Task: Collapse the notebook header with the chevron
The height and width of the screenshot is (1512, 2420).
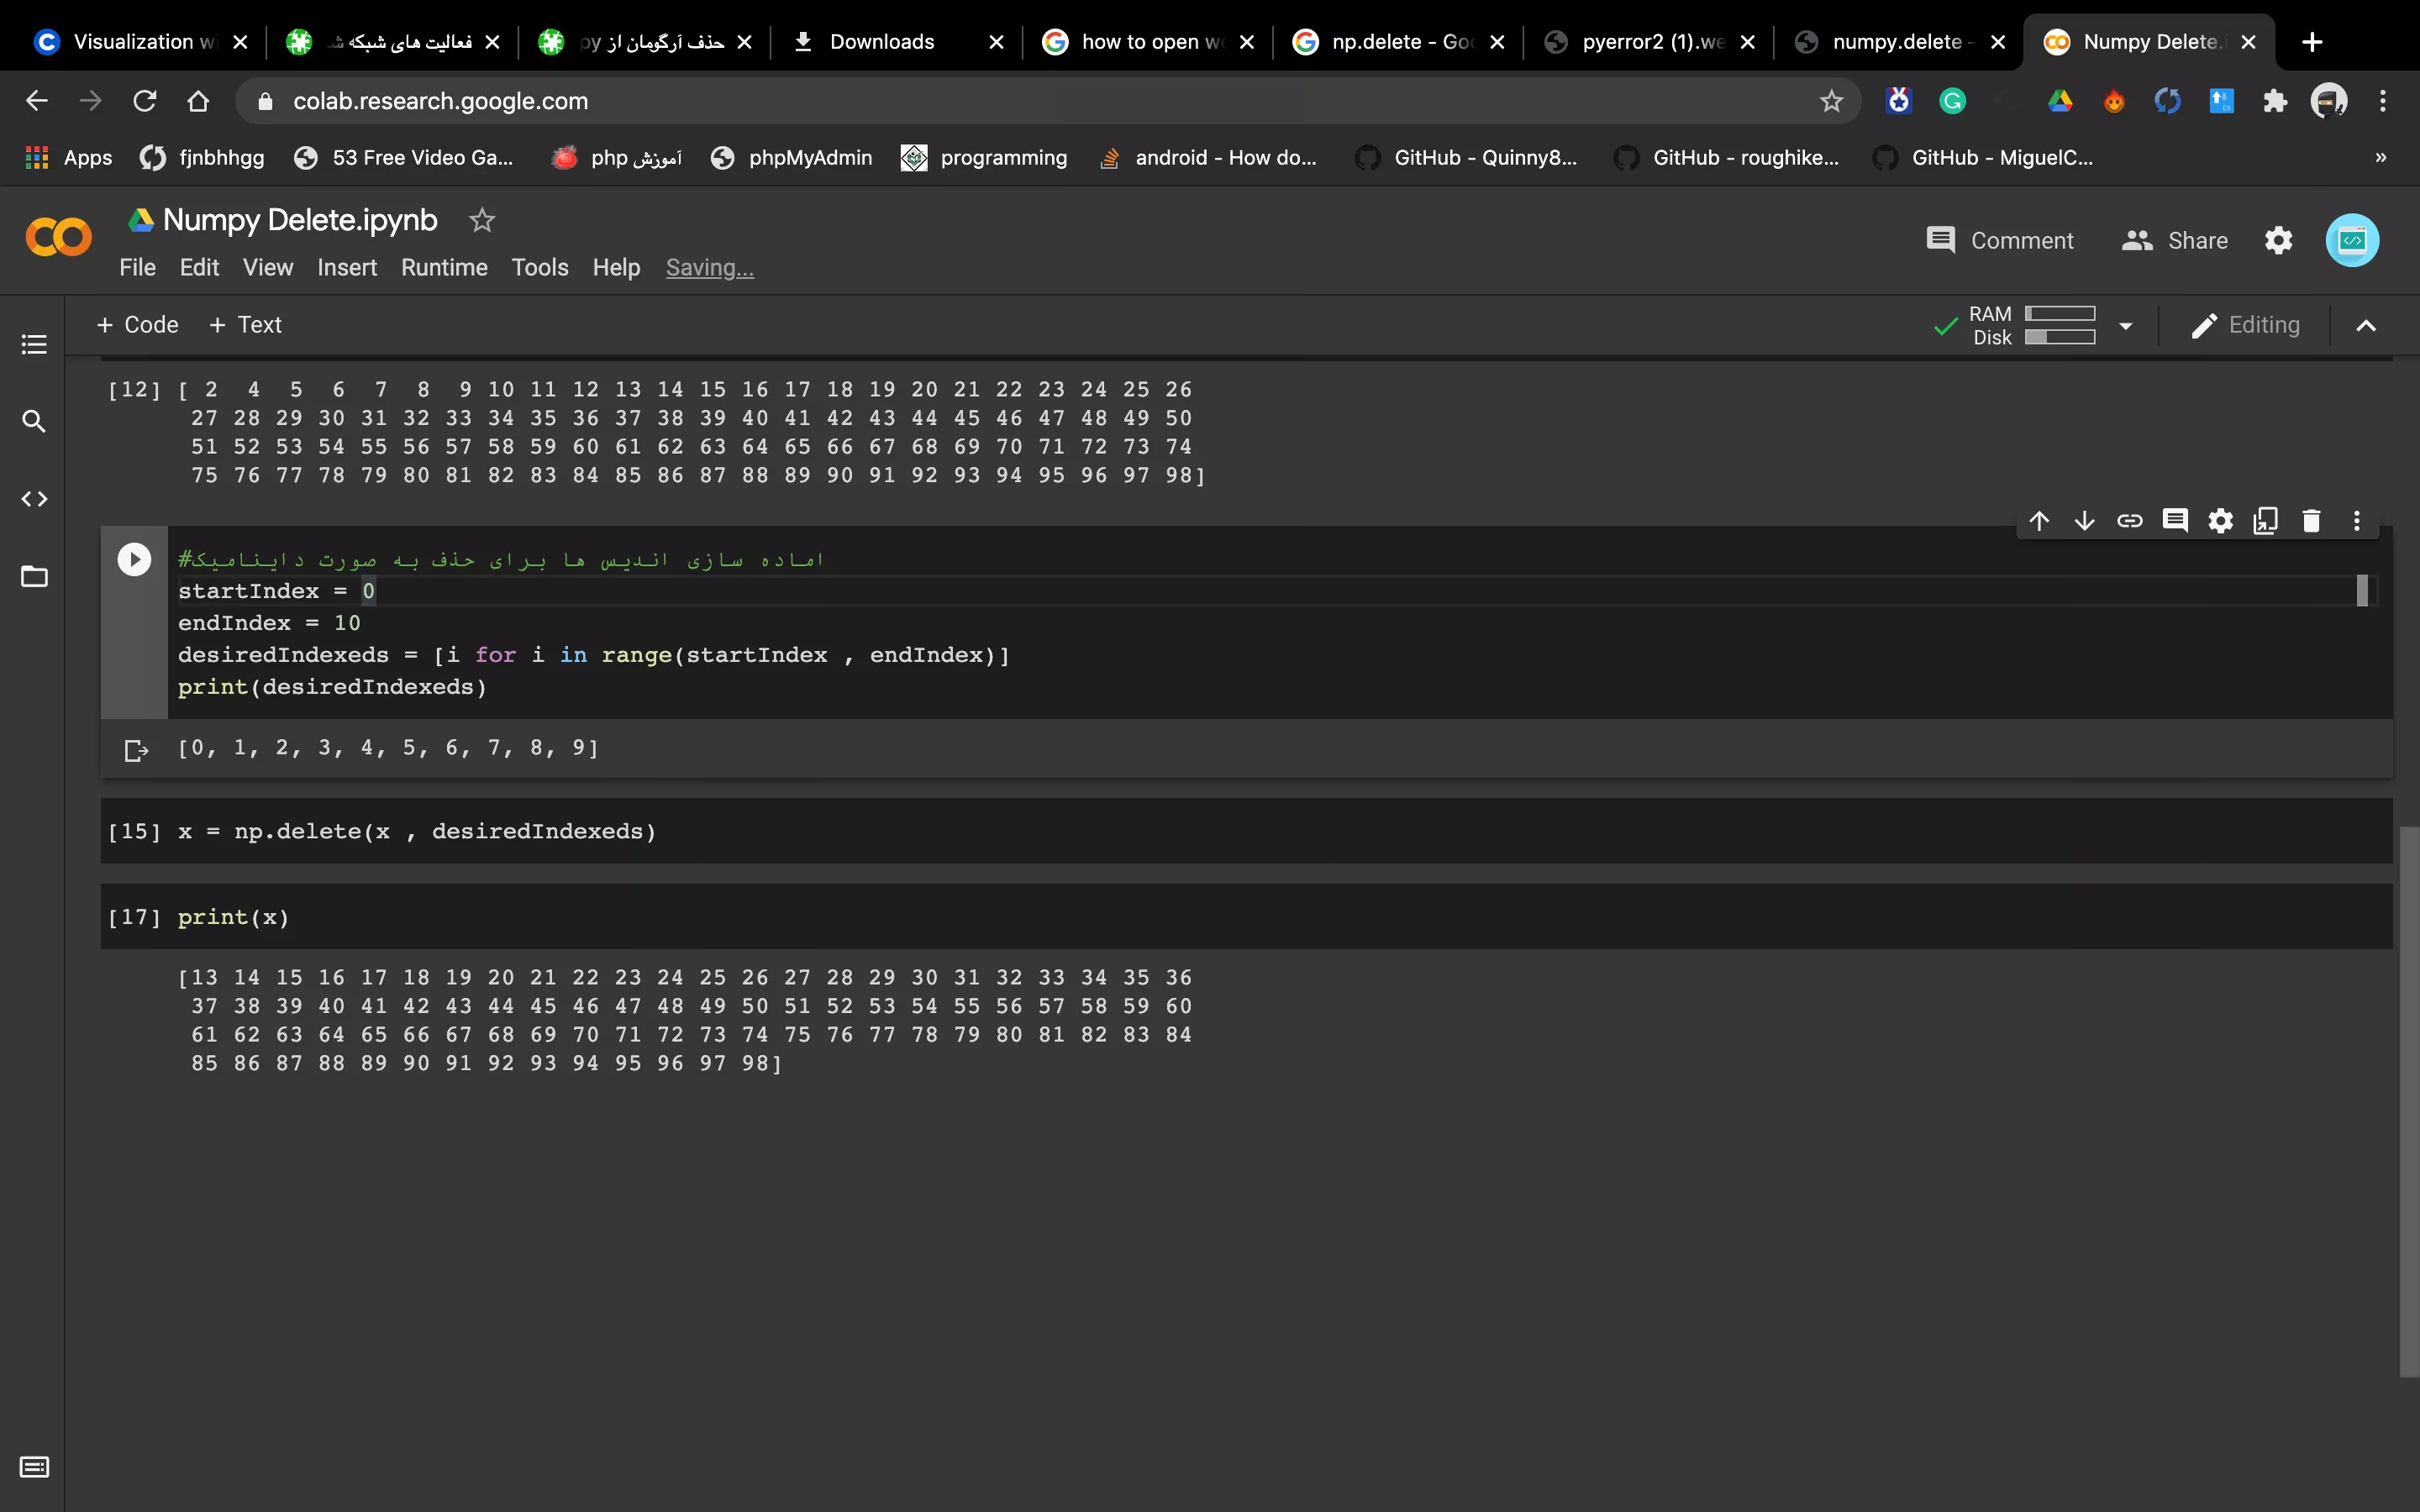Action: click(2366, 326)
